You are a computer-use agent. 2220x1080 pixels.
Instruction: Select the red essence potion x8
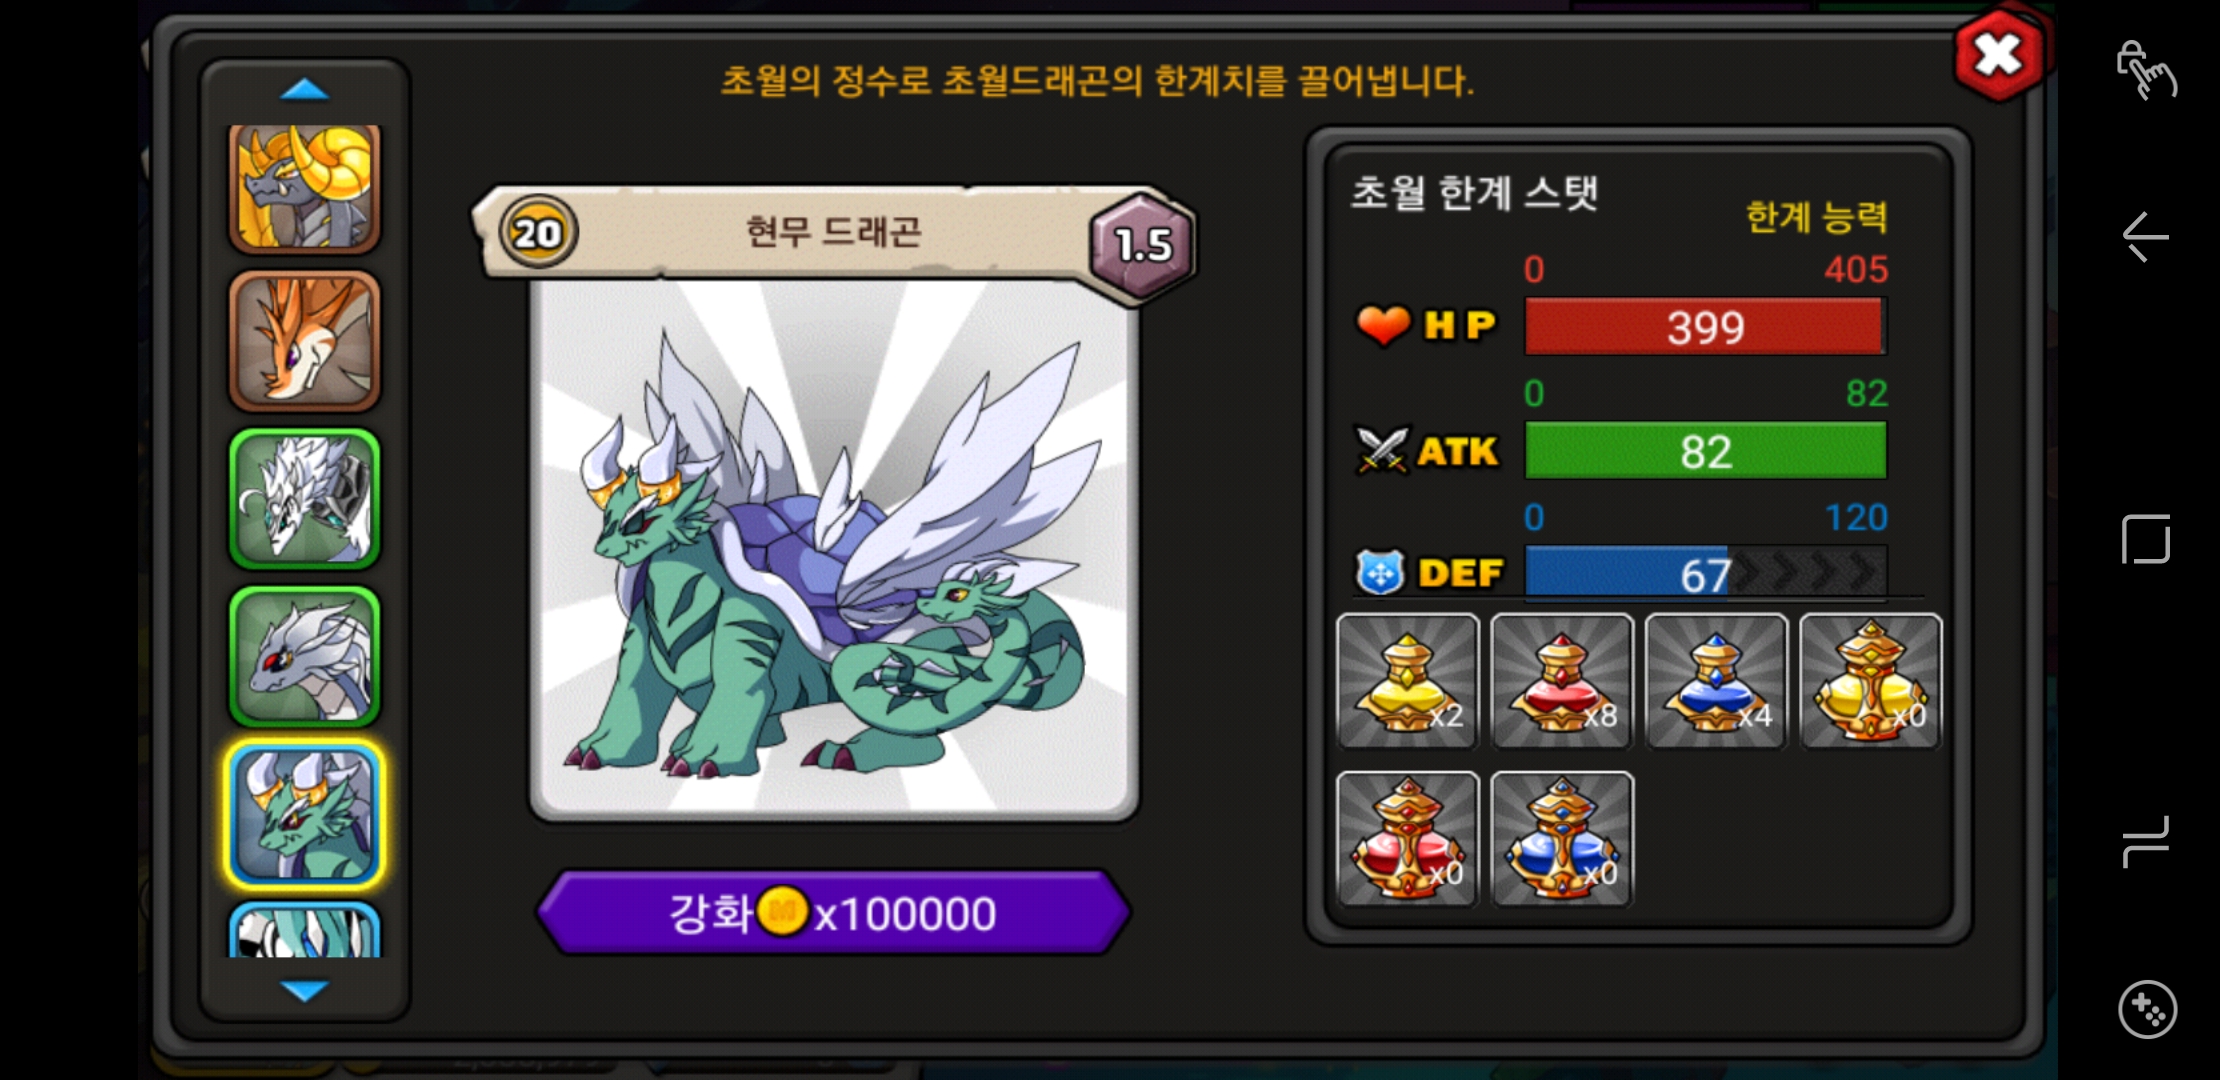point(1562,681)
